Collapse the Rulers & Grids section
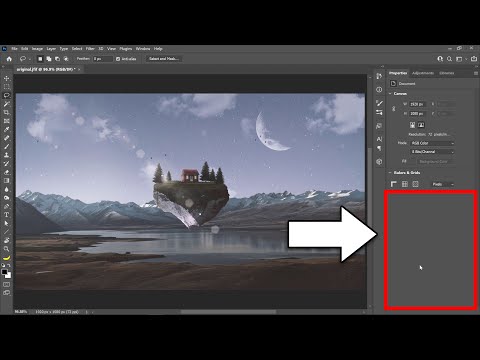The height and width of the screenshot is (360, 480). (x=390, y=173)
